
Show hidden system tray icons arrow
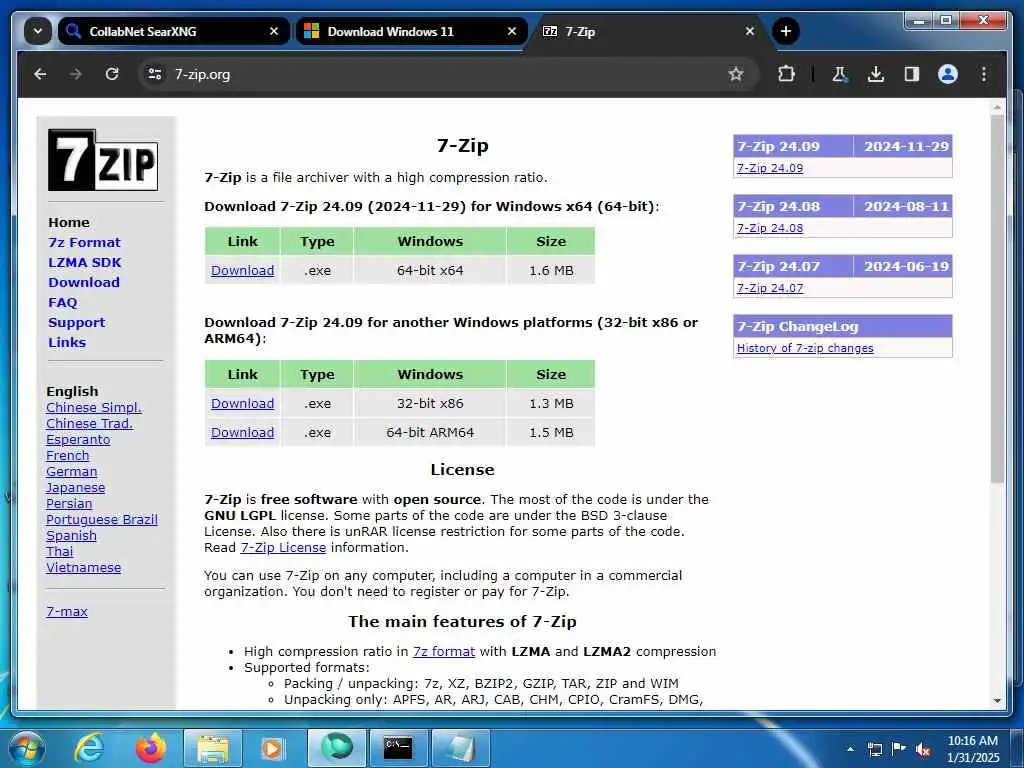coord(850,749)
